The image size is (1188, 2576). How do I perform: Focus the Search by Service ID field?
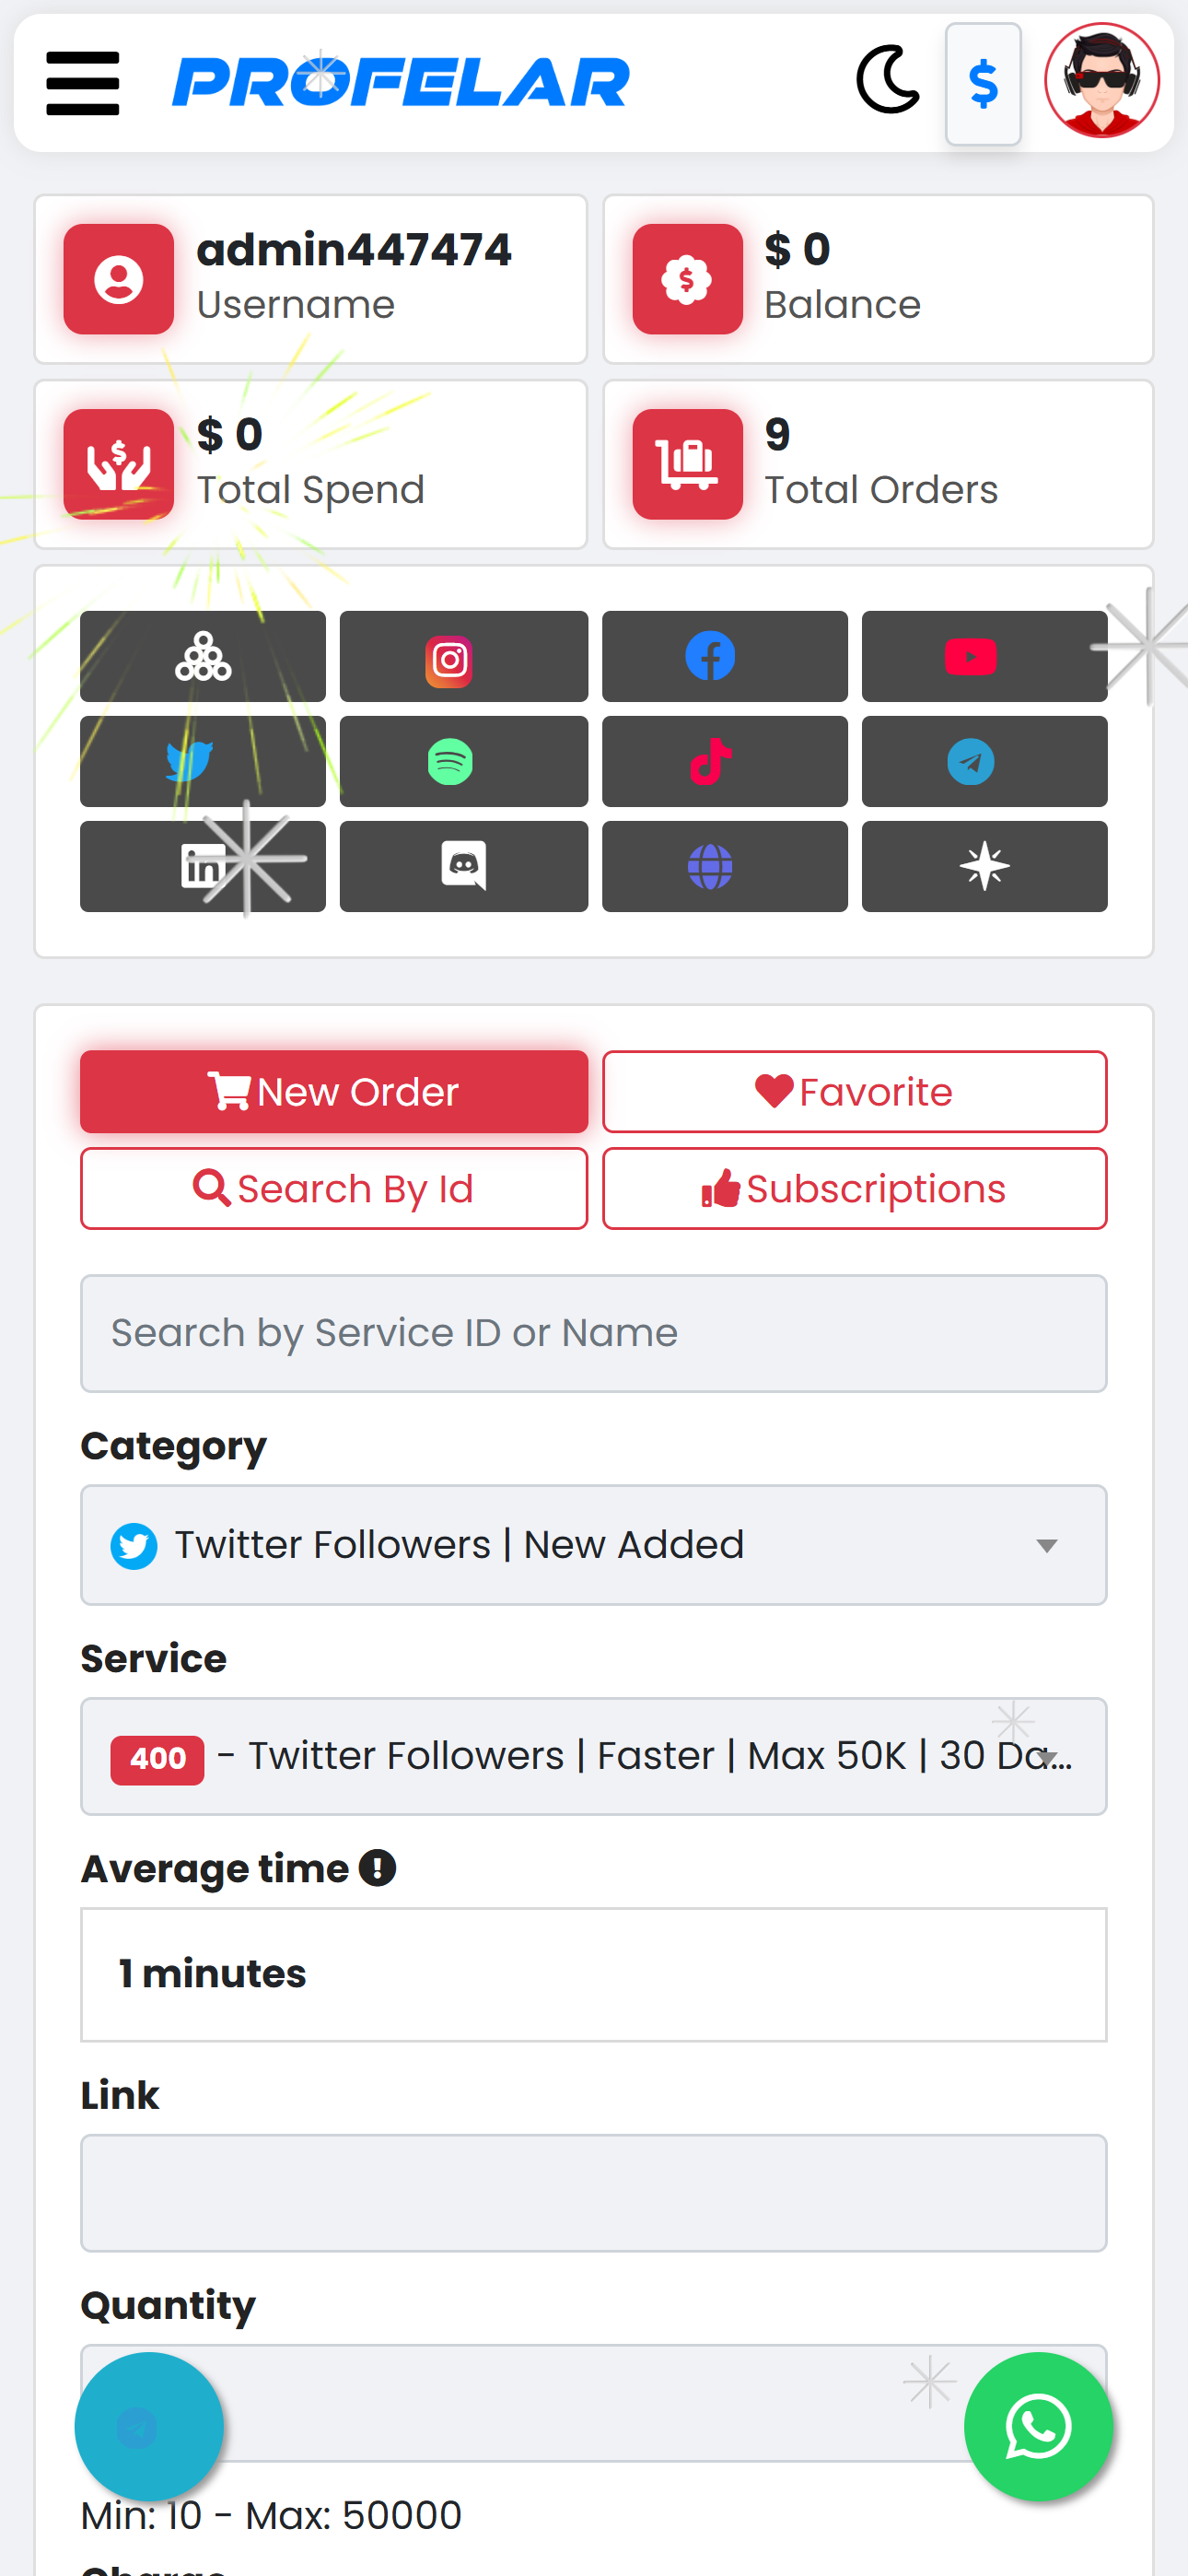(594, 1334)
